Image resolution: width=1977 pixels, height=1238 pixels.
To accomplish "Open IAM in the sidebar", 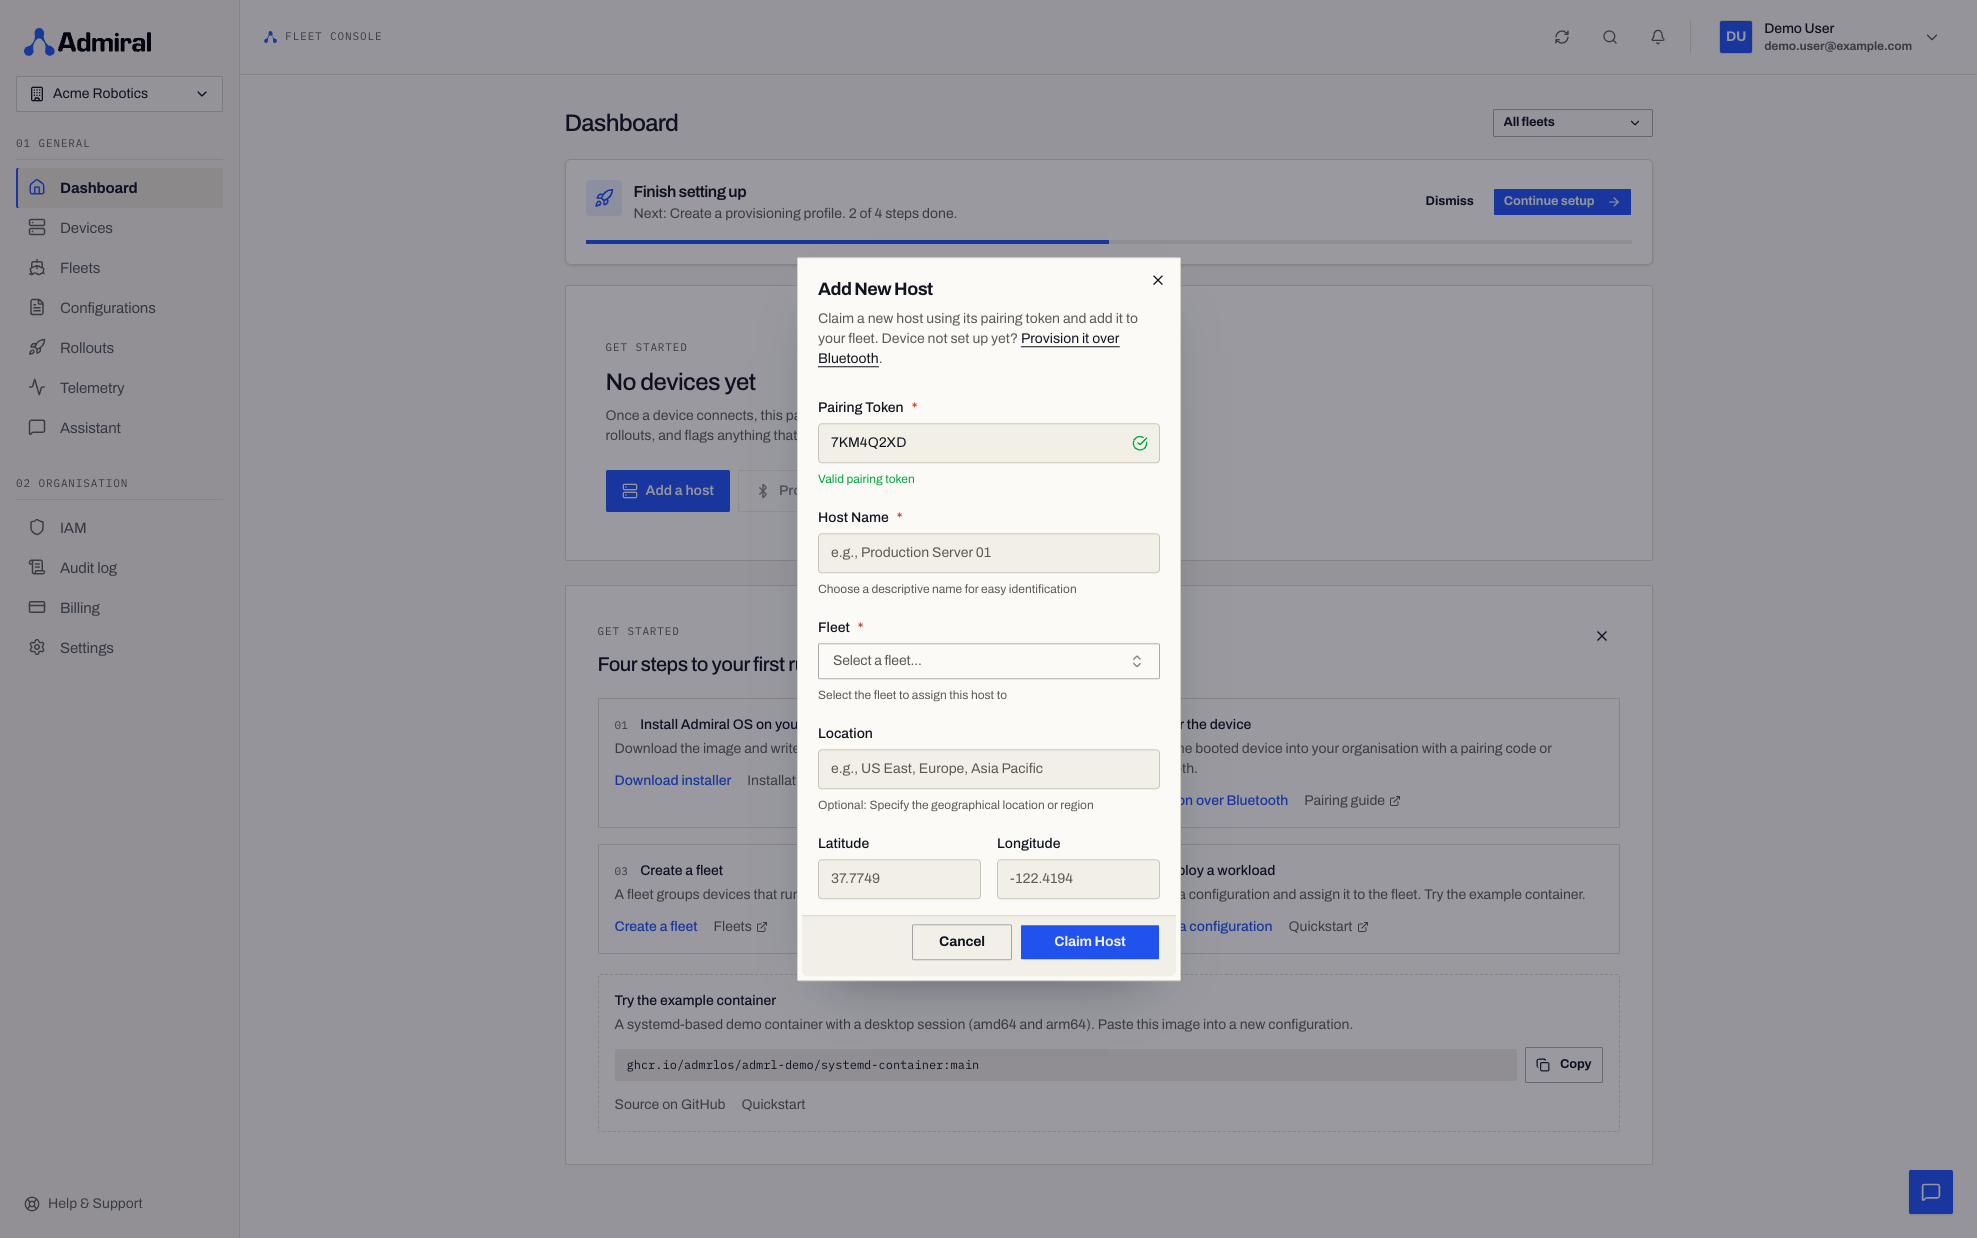I will (119, 528).
